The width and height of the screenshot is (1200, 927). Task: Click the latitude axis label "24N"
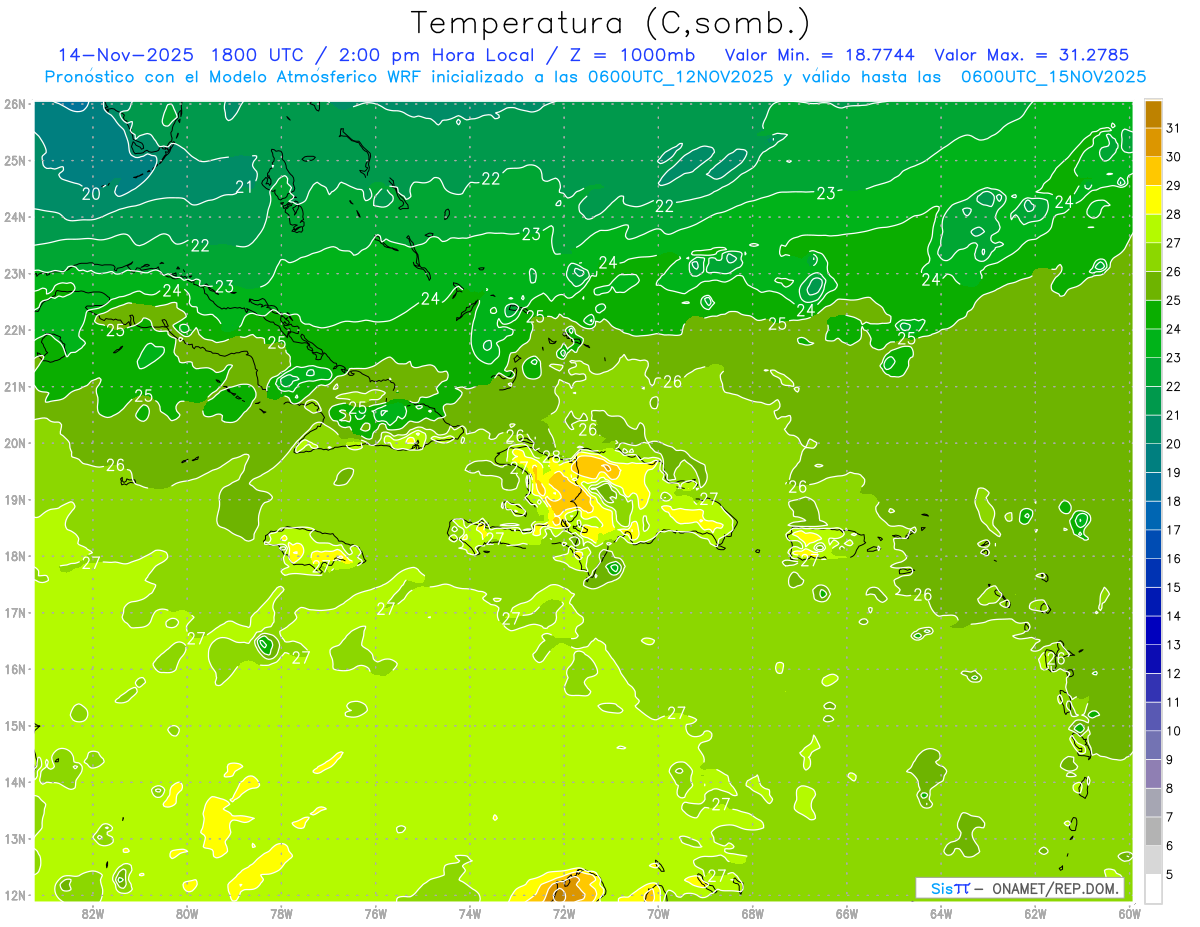(x=14, y=217)
